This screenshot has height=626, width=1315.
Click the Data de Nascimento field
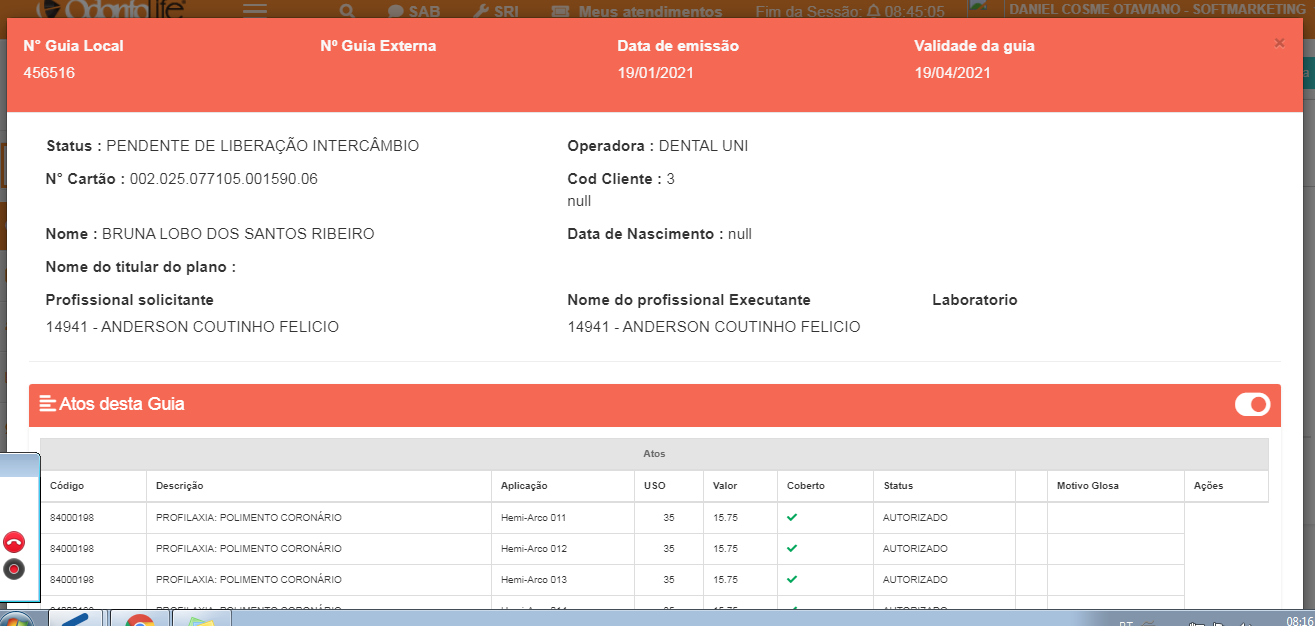[x=659, y=234]
